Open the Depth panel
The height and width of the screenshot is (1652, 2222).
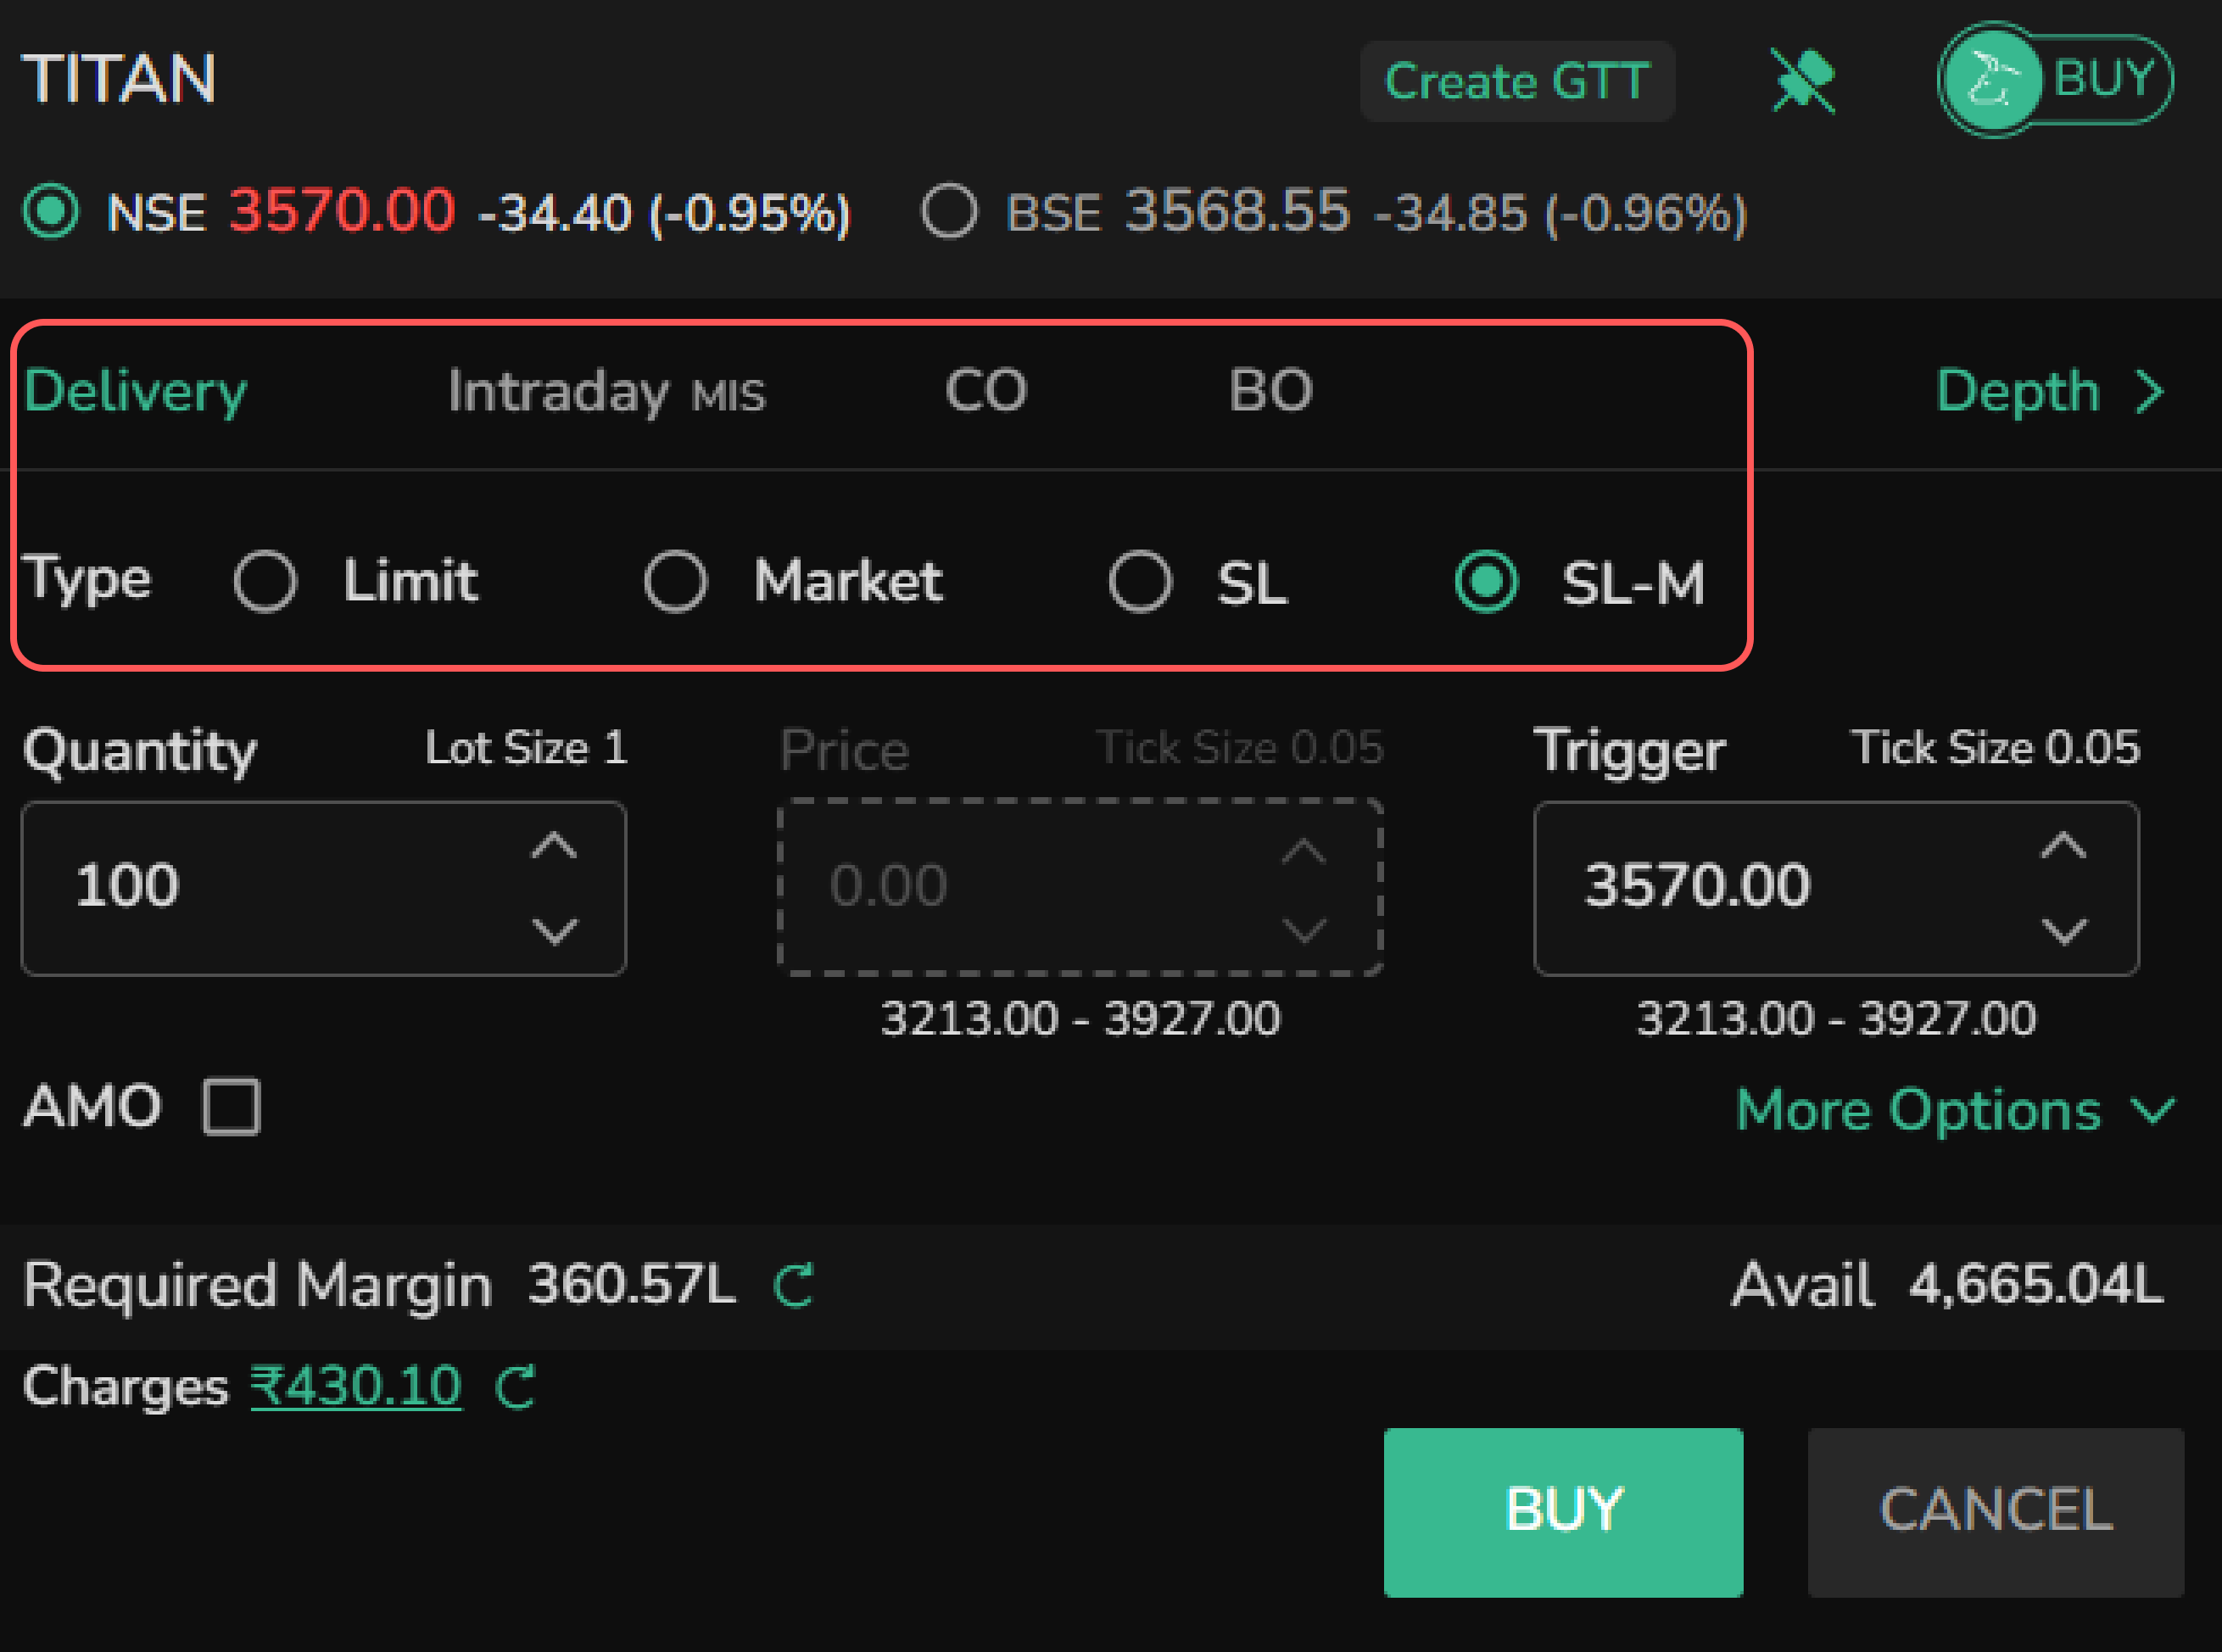(x=2050, y=391)
